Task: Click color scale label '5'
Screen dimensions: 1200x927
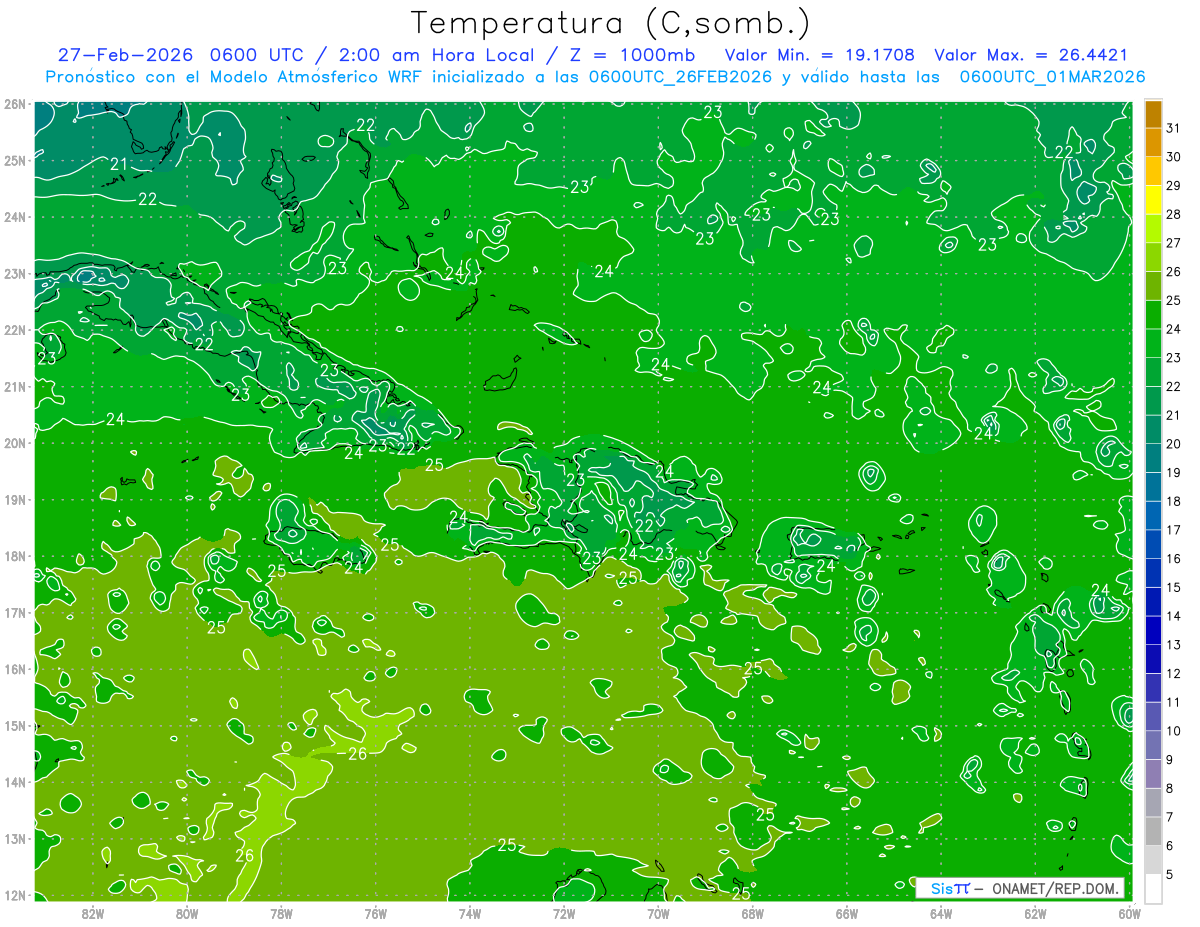Action: 1170,874
